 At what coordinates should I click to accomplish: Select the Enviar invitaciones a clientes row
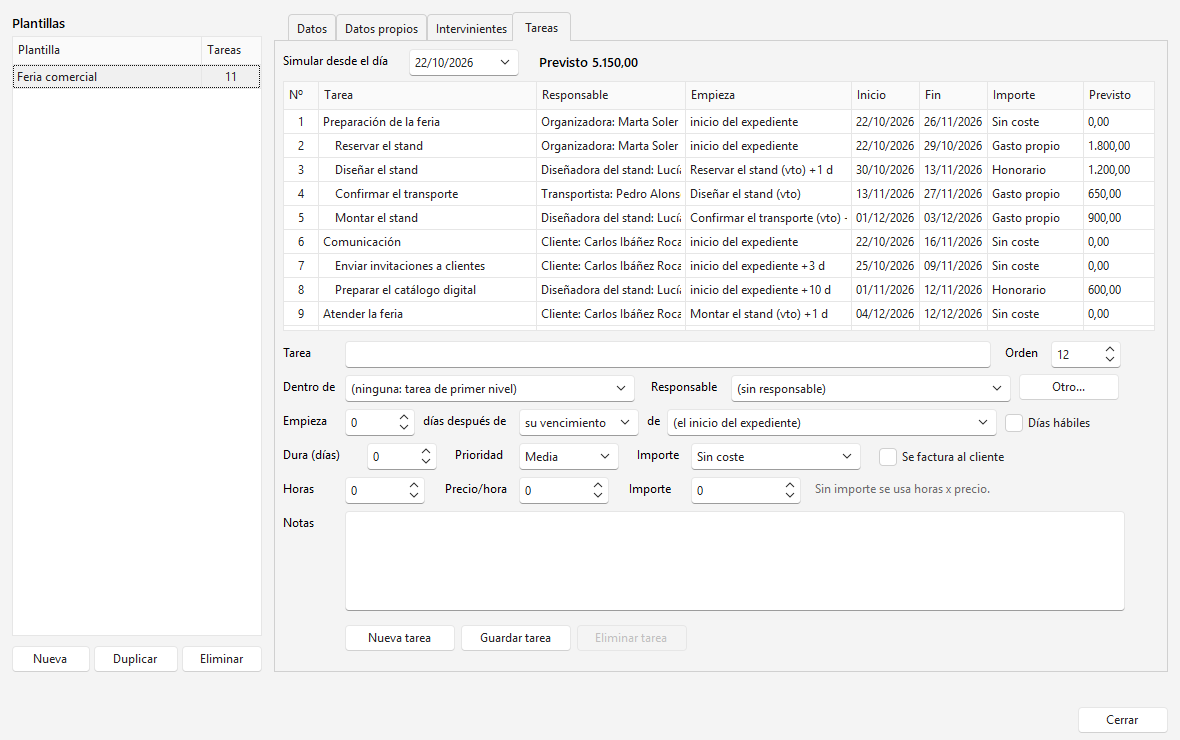coord(719,266)
